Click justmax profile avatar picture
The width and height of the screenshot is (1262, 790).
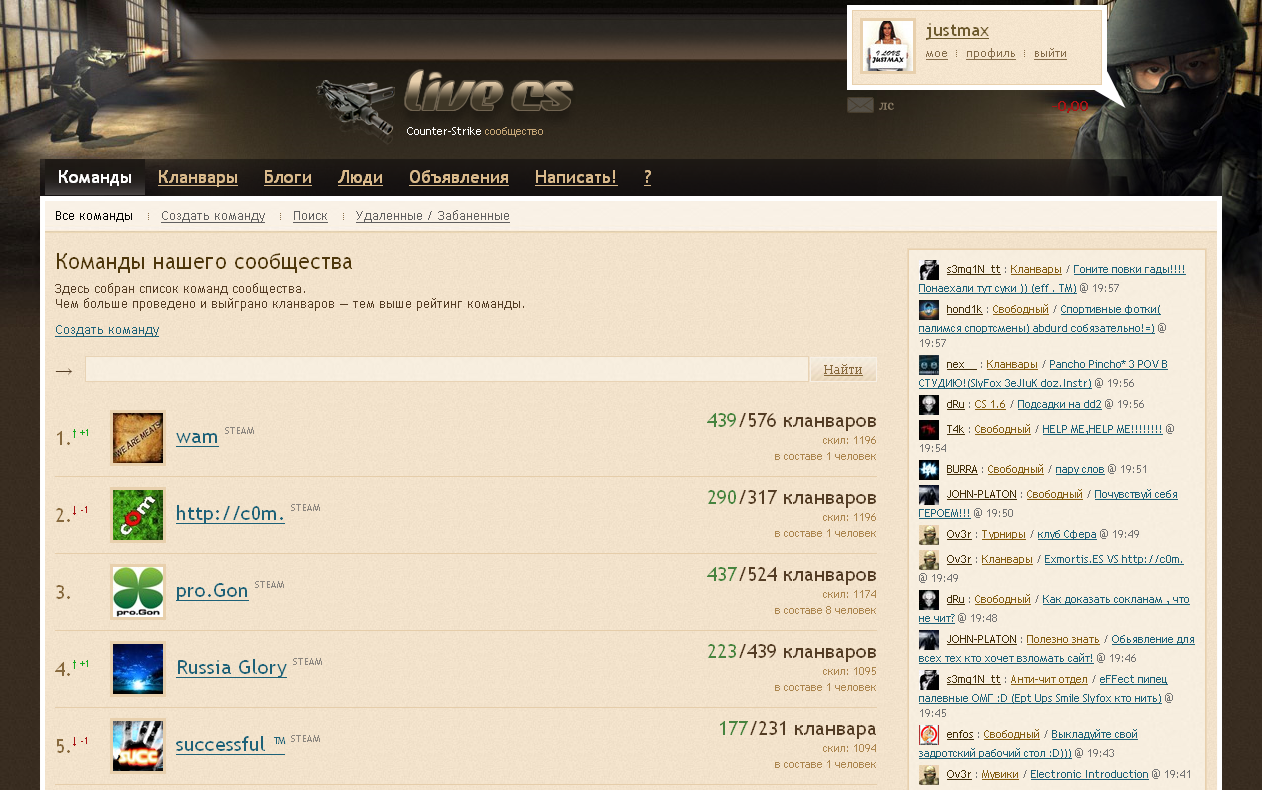[x=888, y=46]
